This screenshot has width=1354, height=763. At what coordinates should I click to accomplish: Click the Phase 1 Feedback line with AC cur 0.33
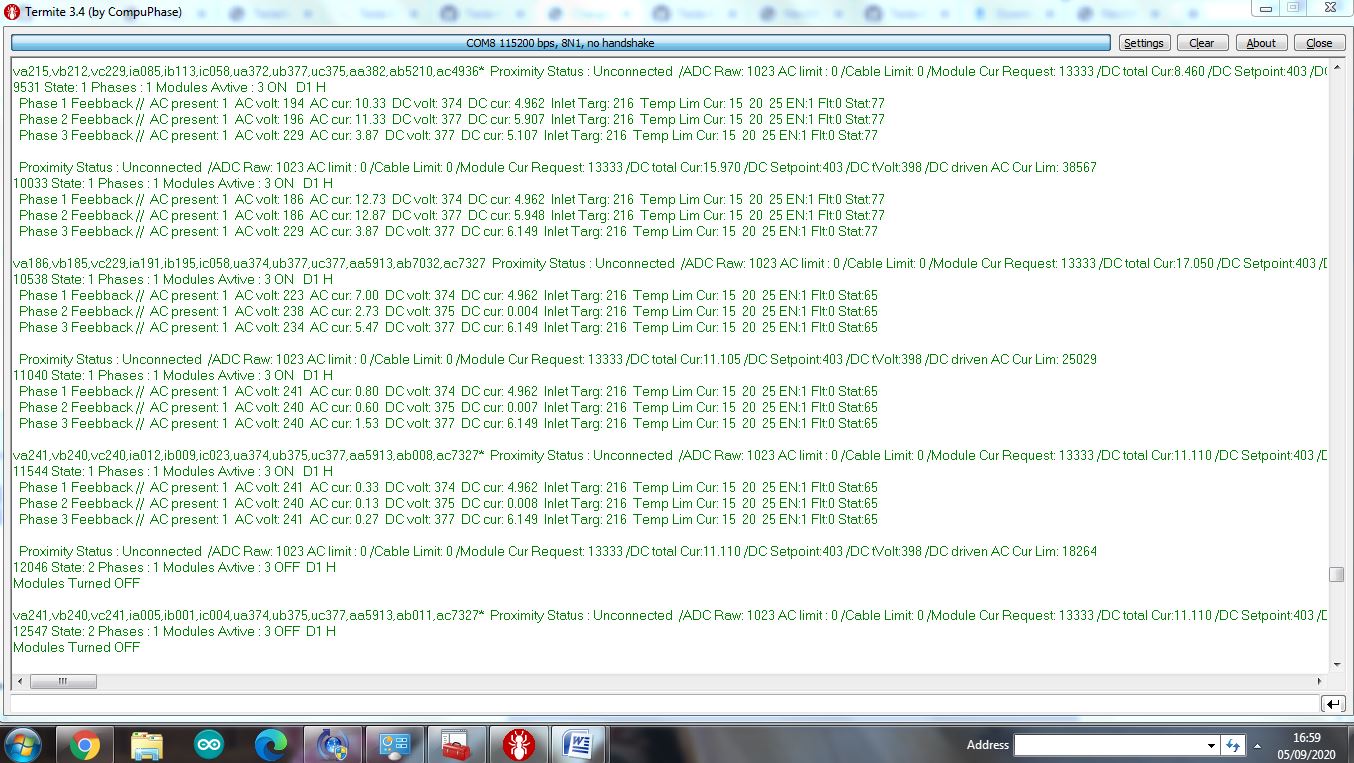[x=448, y=487]
